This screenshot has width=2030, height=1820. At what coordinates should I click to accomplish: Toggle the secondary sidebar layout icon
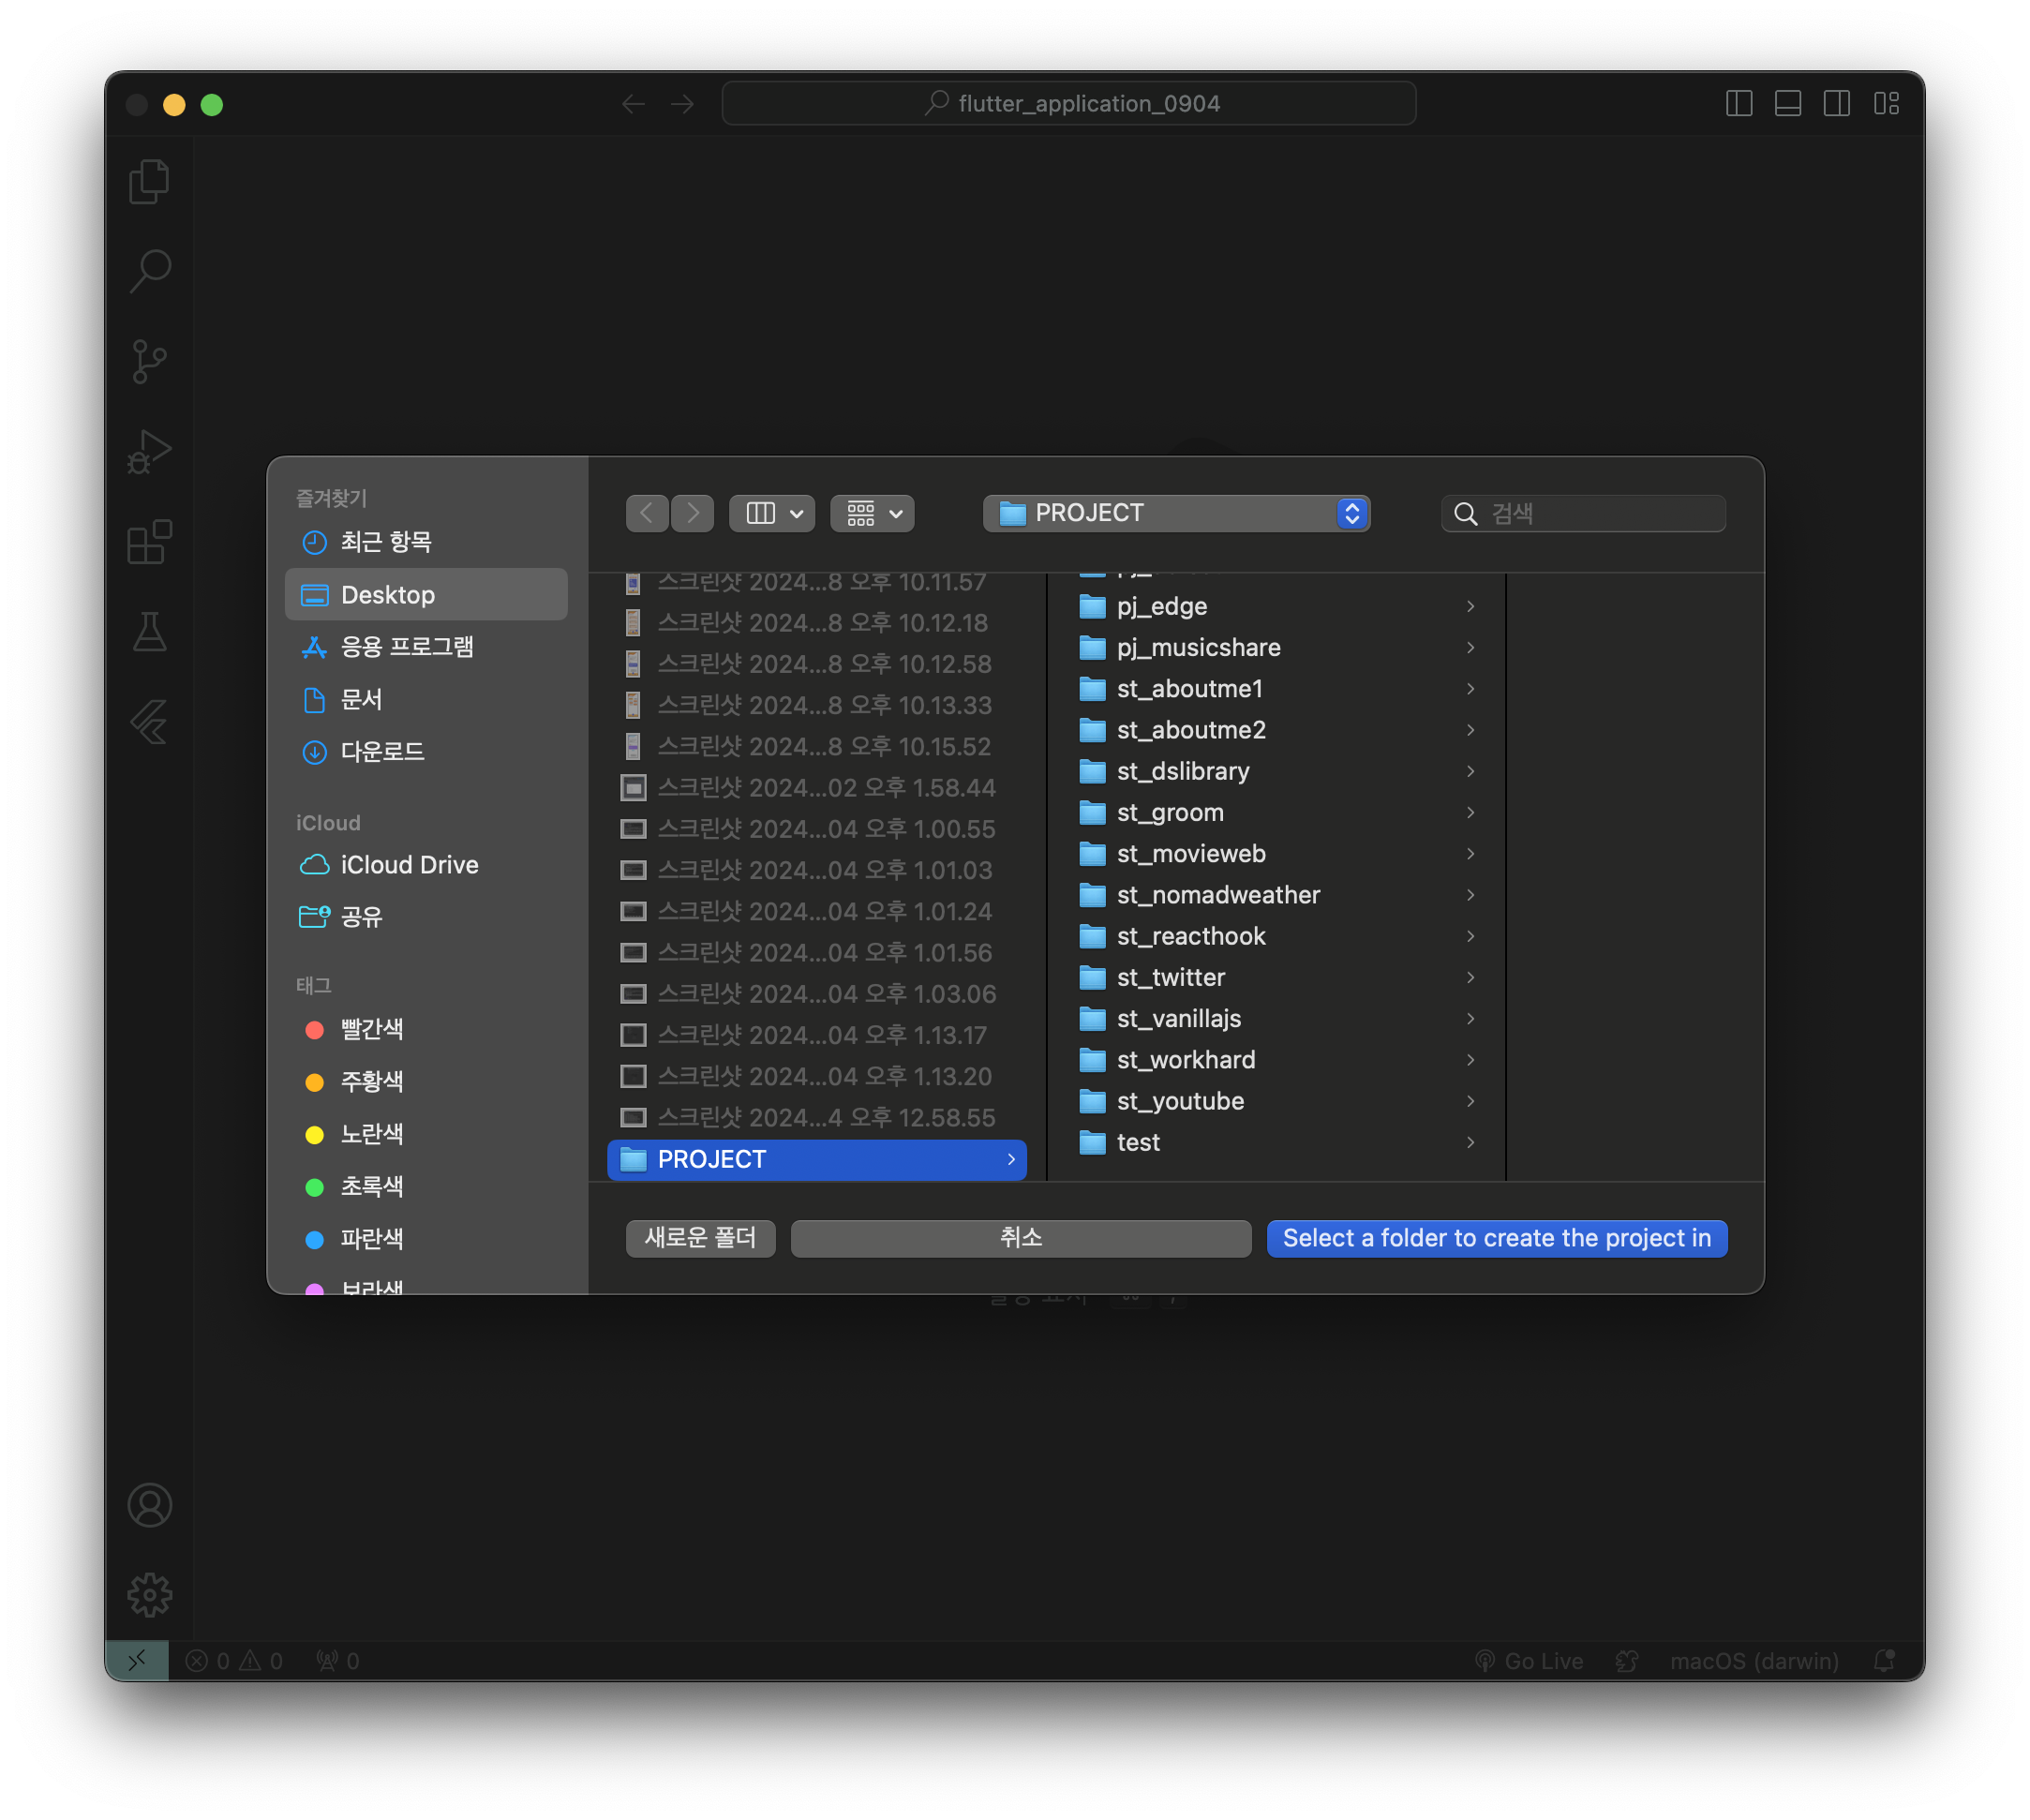(x=1837, y=103)
